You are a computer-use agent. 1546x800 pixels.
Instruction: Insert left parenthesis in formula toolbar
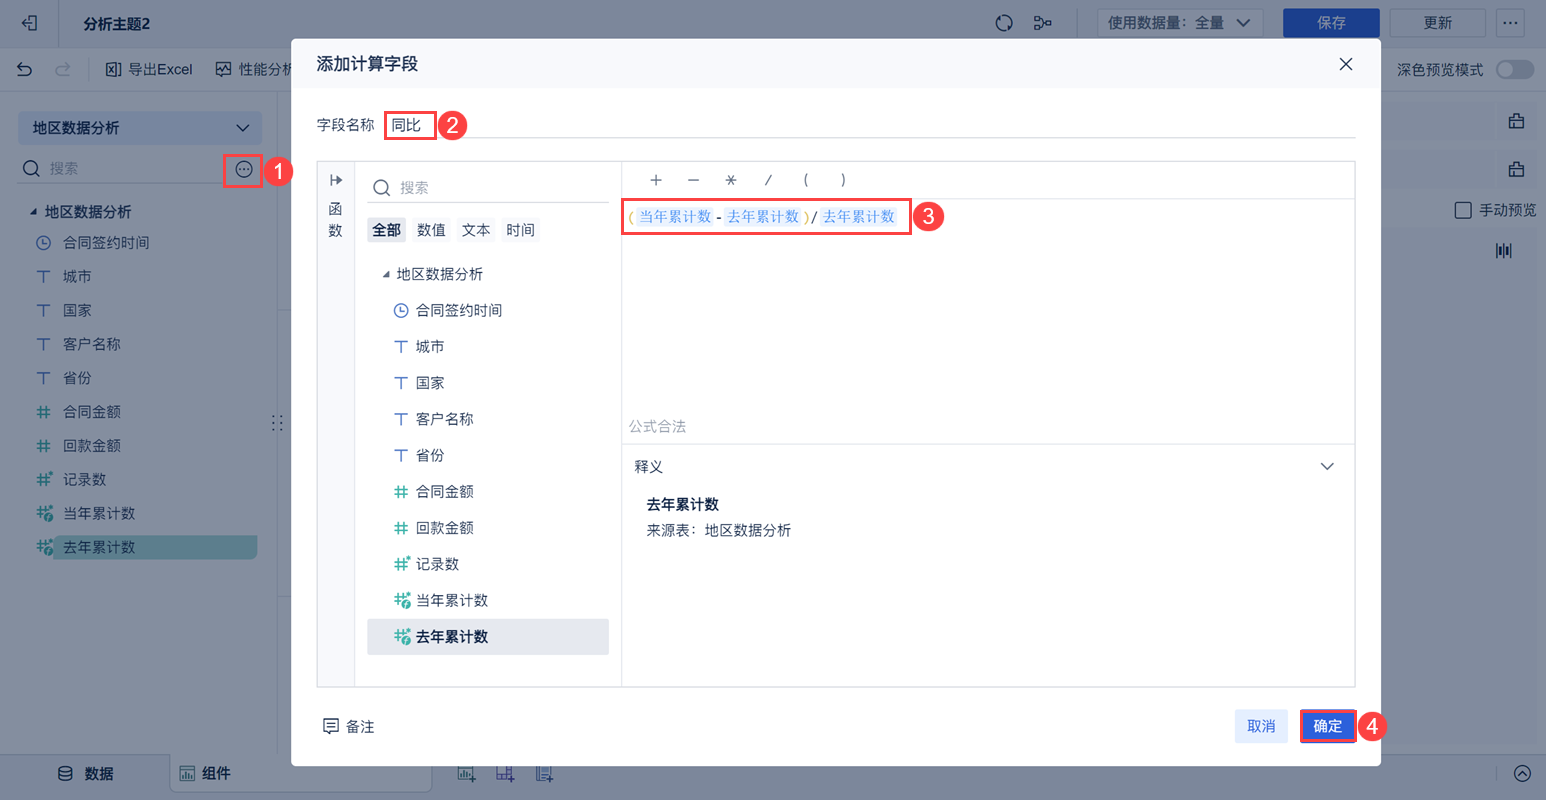(806, 180)
